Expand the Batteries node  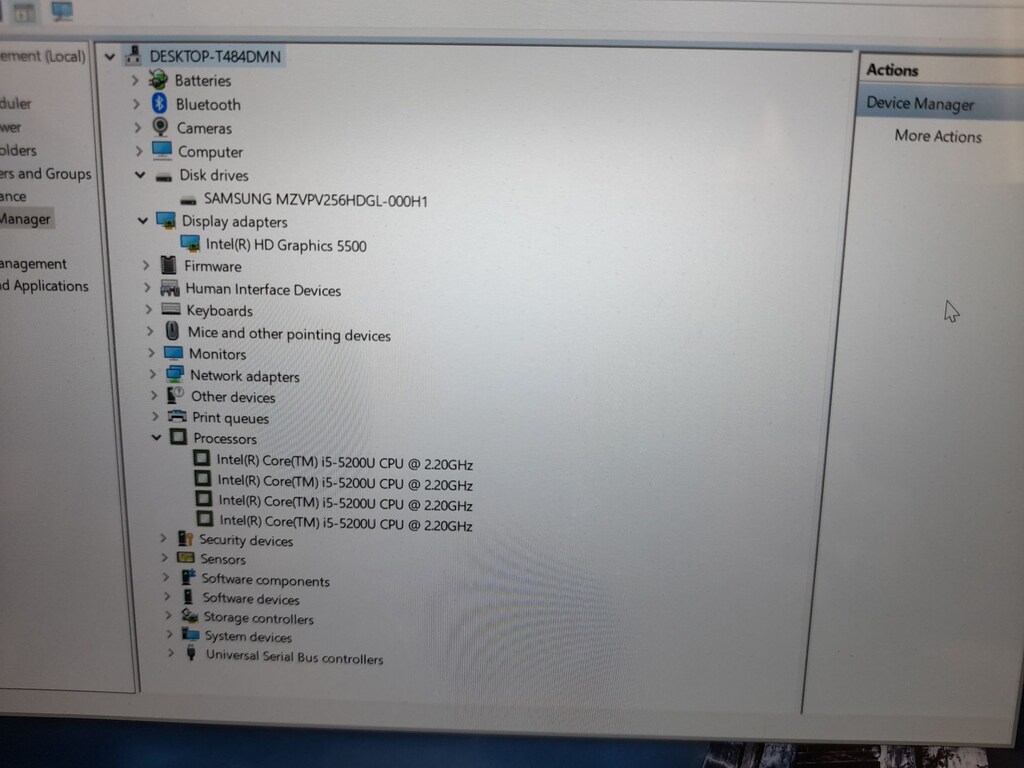(x=135, y=80)
